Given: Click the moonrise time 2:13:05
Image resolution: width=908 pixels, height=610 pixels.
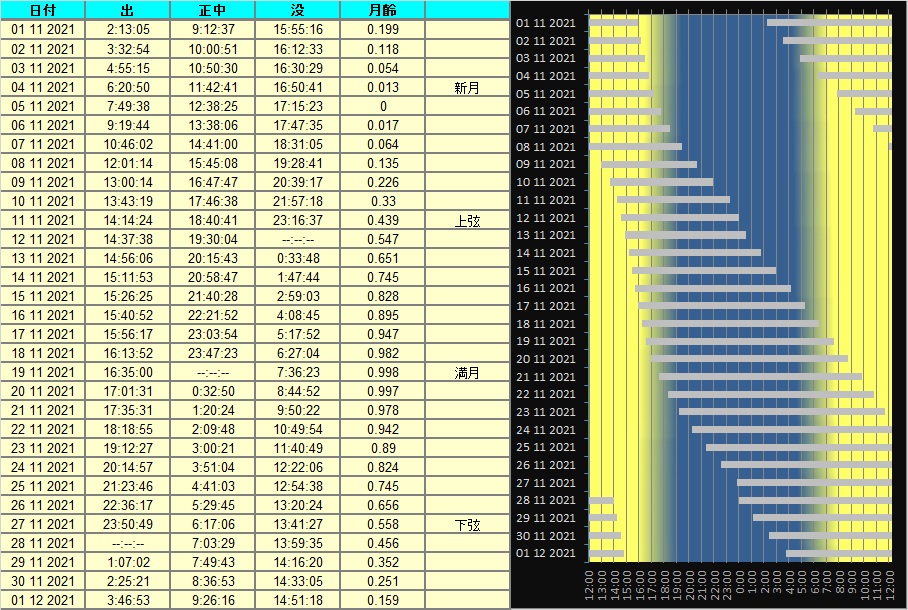Looking at the screenshot, I should [128, 30].
